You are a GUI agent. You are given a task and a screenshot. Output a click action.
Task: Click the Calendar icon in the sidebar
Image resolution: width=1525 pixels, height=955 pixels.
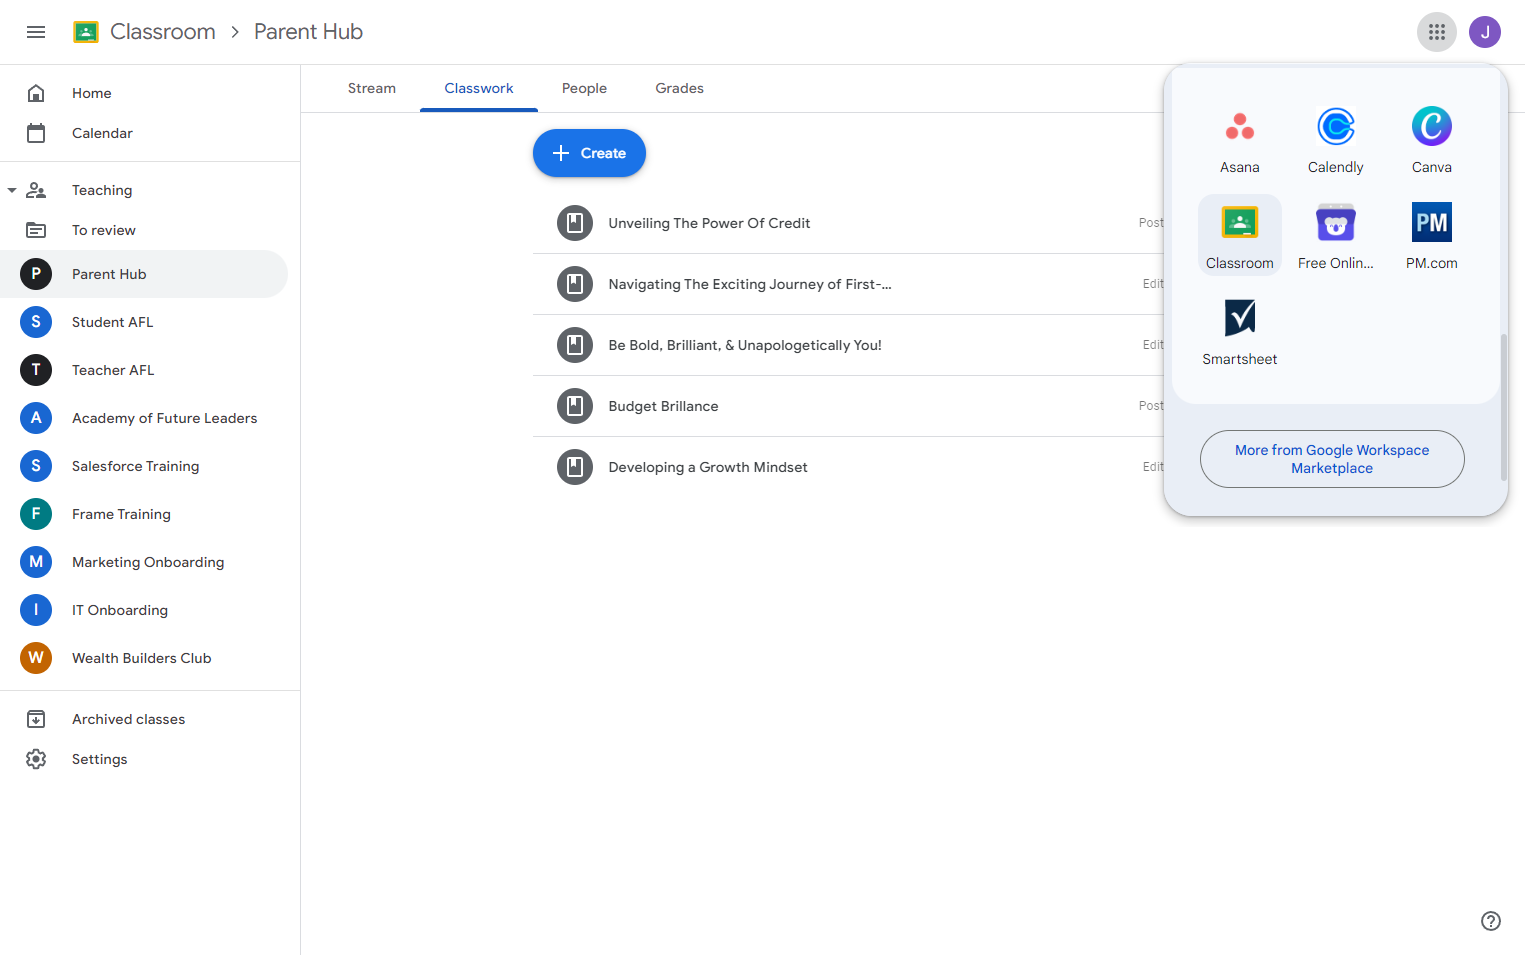pos(36,133)
